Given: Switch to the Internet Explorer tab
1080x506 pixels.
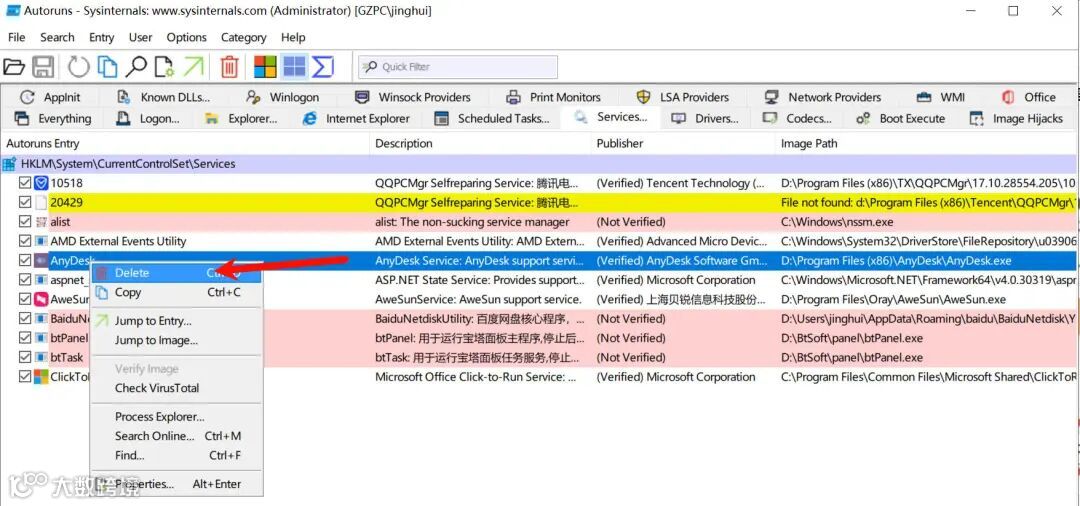Looking at the screenshot, I should [x=356, y=118].
